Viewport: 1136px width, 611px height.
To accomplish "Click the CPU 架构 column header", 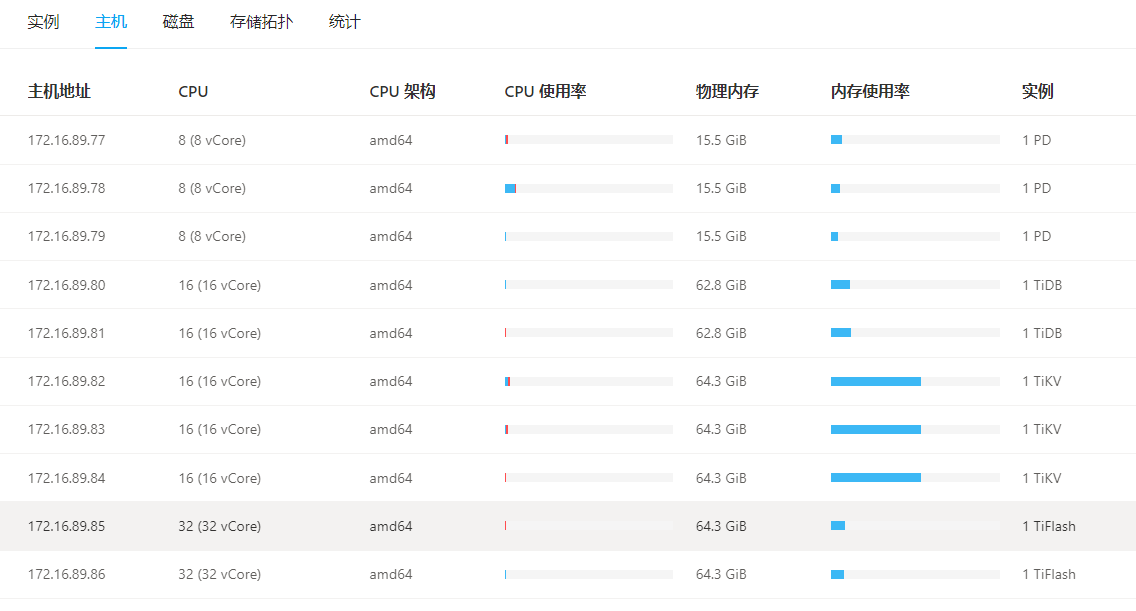I will [x=402, y=91].
